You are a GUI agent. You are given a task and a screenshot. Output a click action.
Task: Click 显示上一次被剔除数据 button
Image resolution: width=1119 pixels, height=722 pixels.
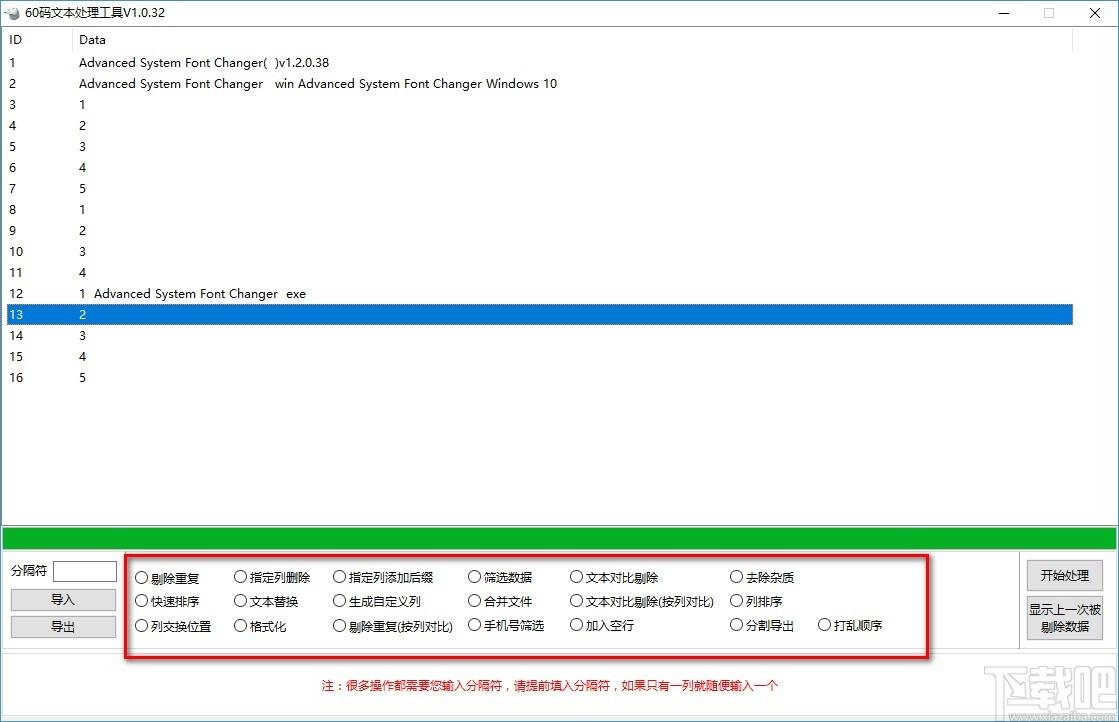point(1064,618)
